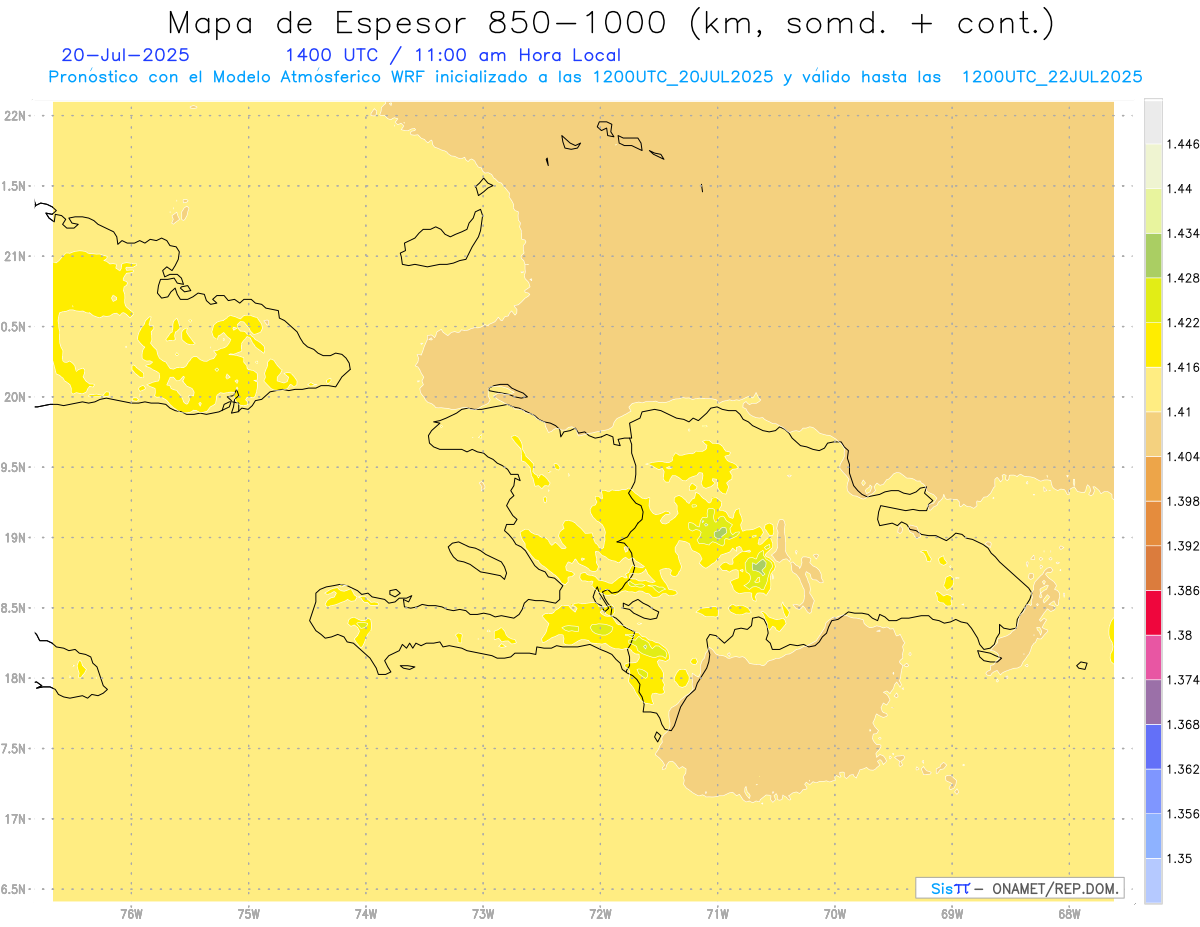Image resolution: width=1200 pixels, height=927 pixels.
Task: Select the legend value '1.356'
Action: [1183, 814]
